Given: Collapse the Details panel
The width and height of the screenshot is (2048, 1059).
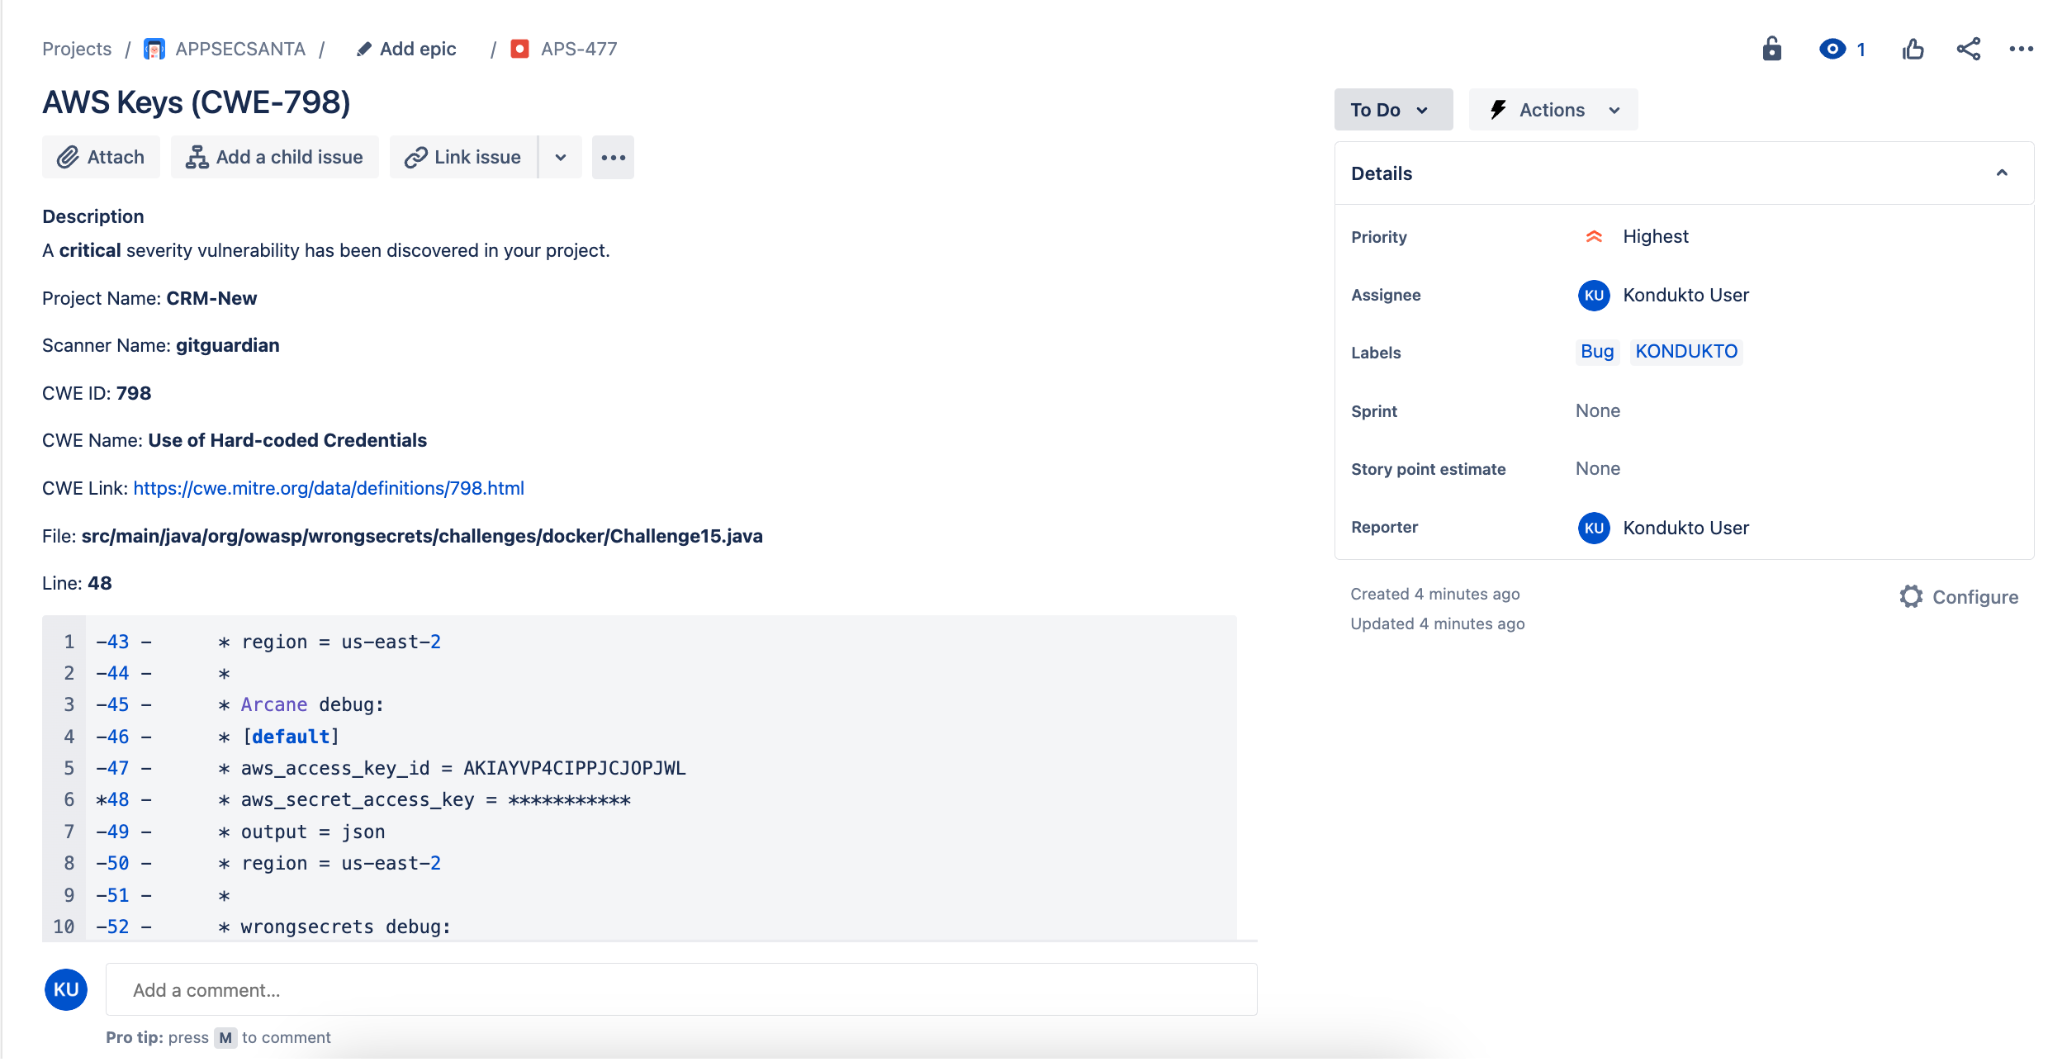Looking at the screenshot, I should 2001,172.
